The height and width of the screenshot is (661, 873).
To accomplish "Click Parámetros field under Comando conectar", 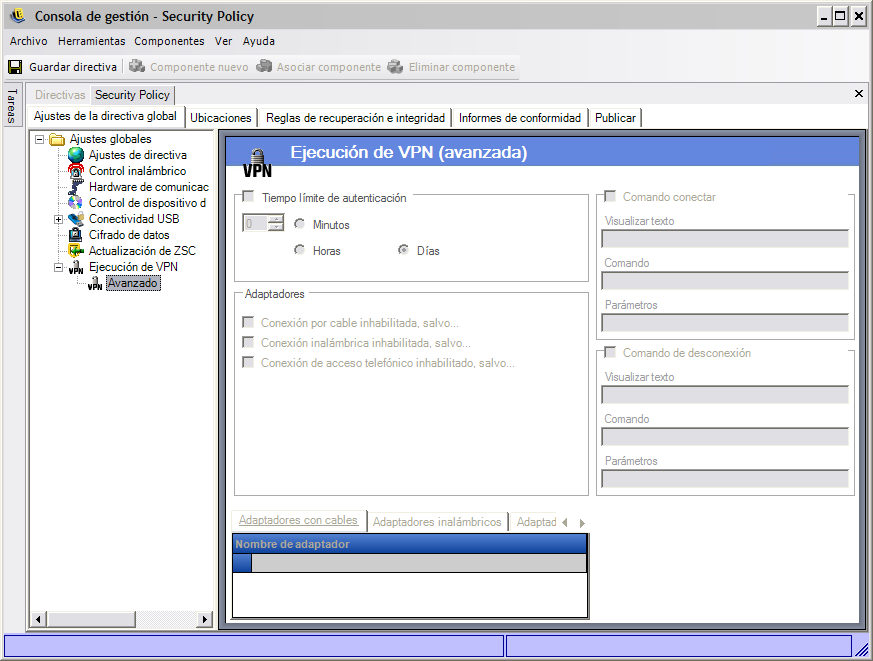I will coord(725,323).
